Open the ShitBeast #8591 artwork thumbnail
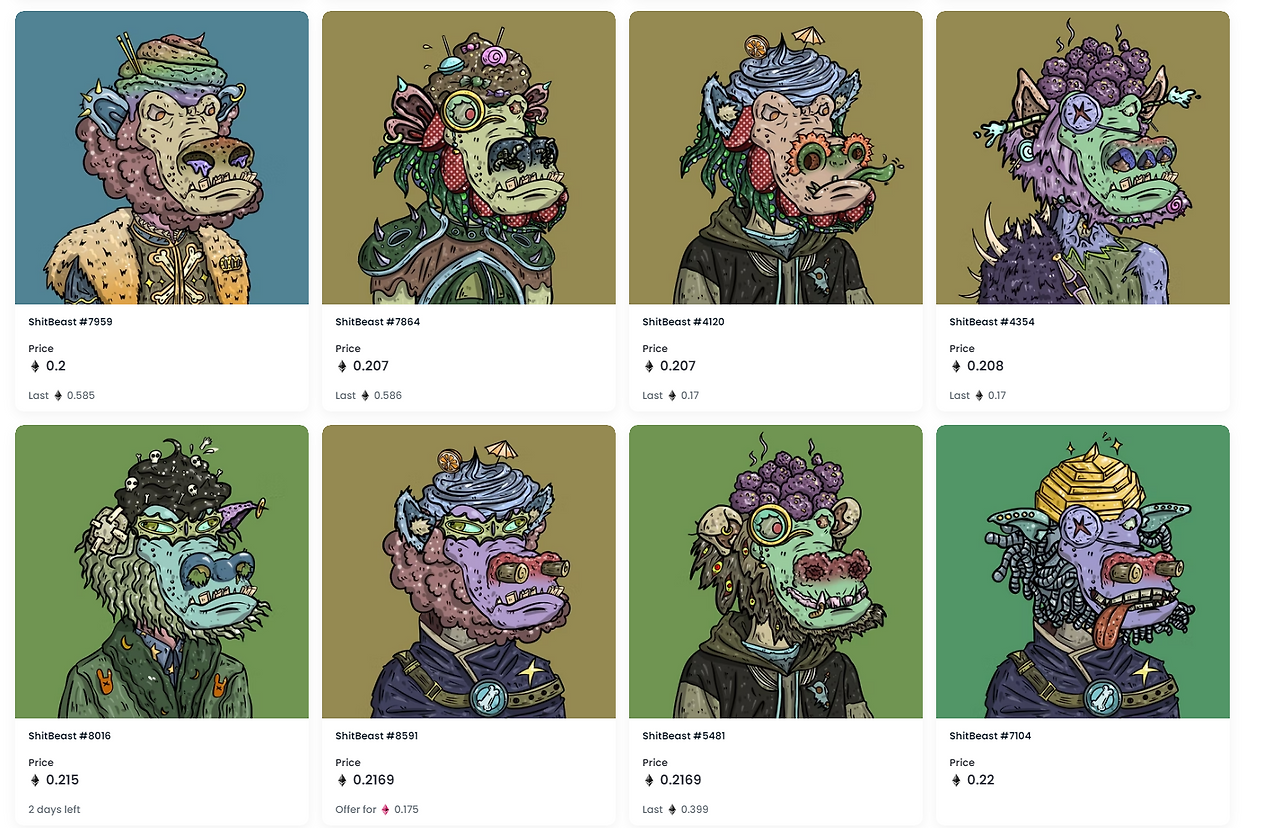This screenshot has width=1280, height=828. pos(469,571)
